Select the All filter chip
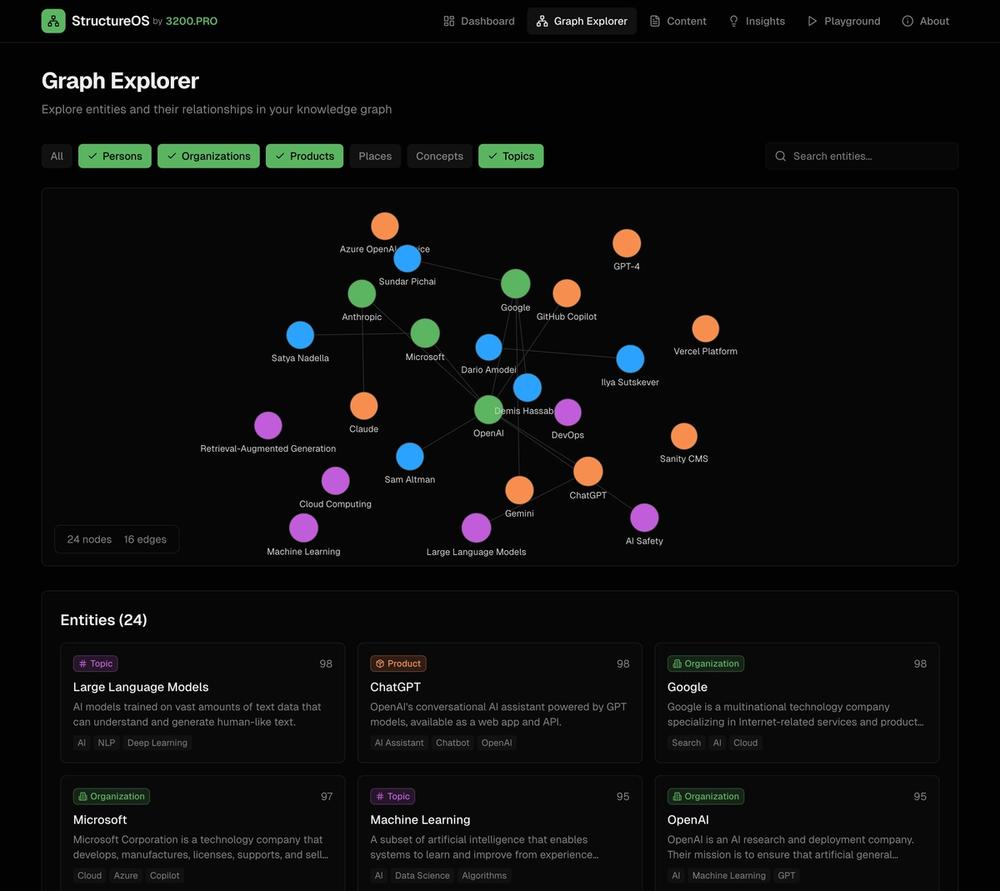This screenshot has height=891, width=1000. click(x=57, y=156)
